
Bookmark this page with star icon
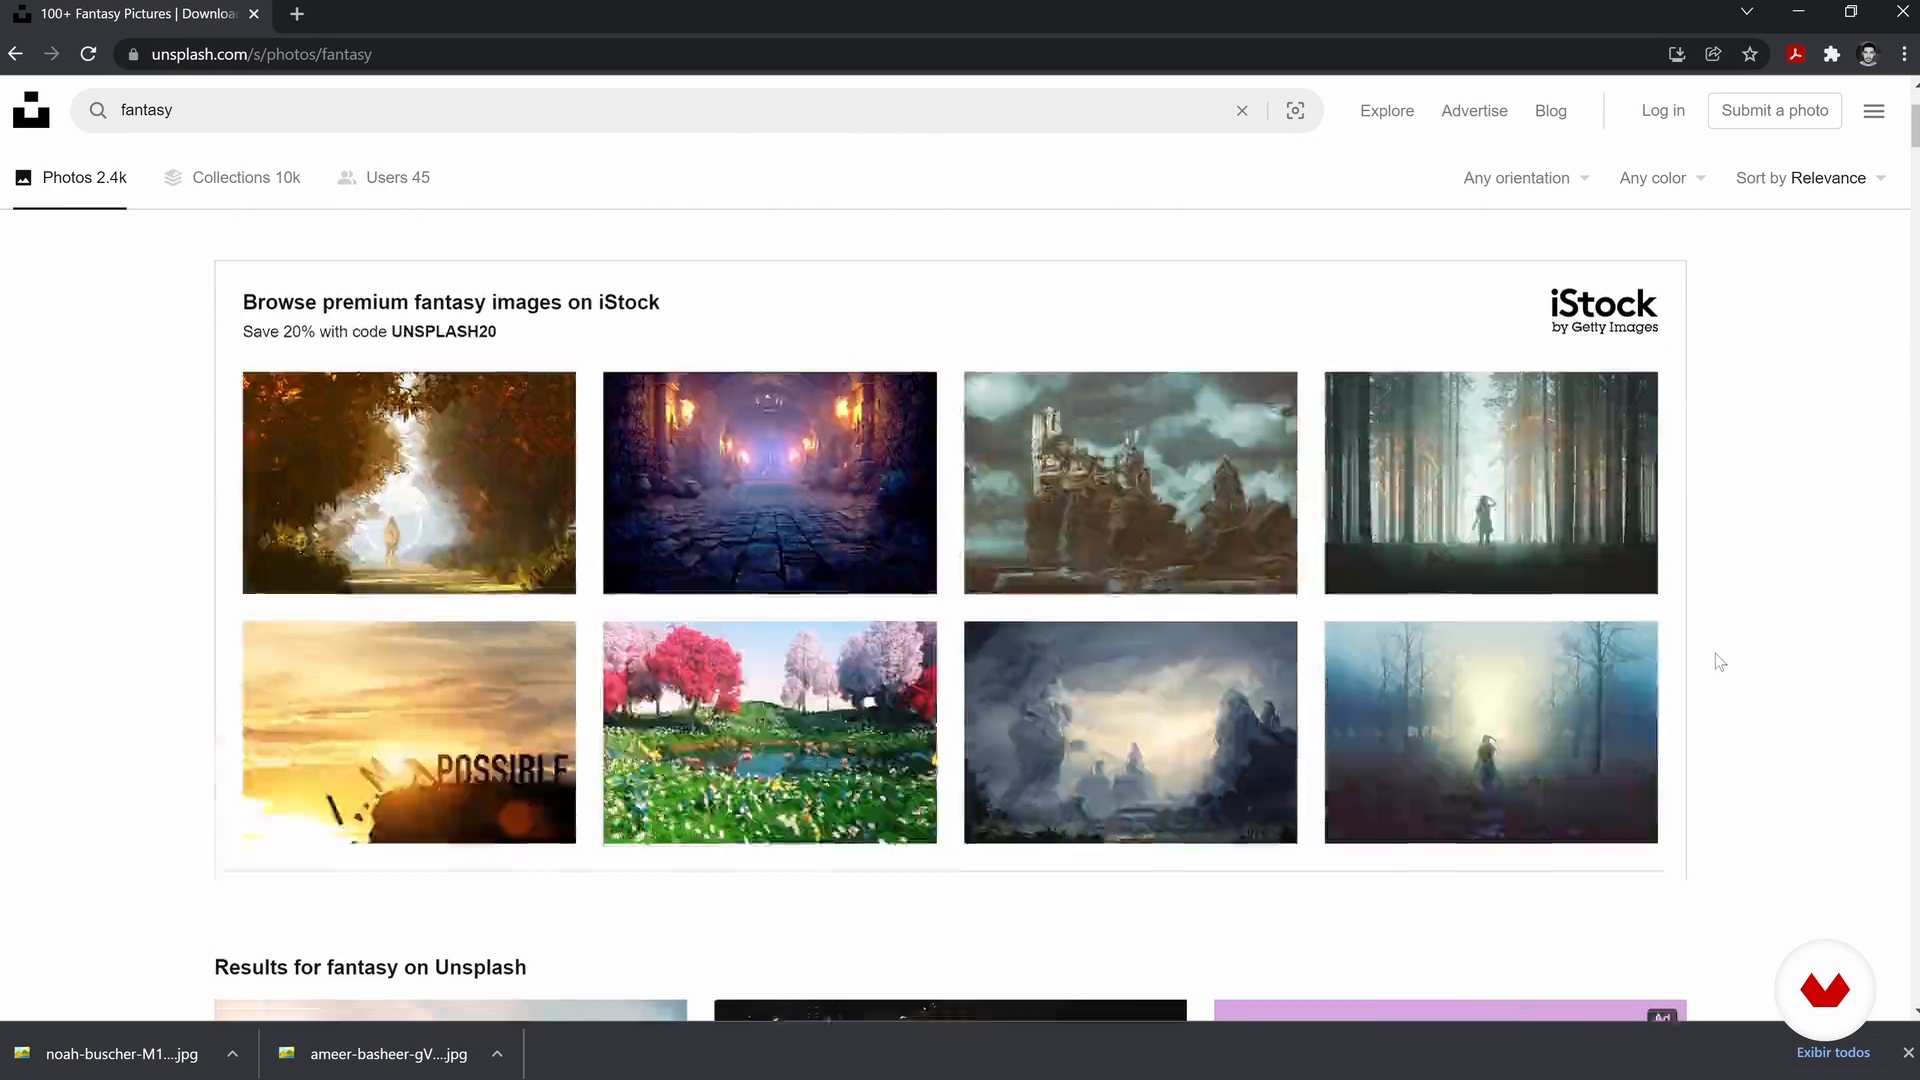[x=1750, y=54]
